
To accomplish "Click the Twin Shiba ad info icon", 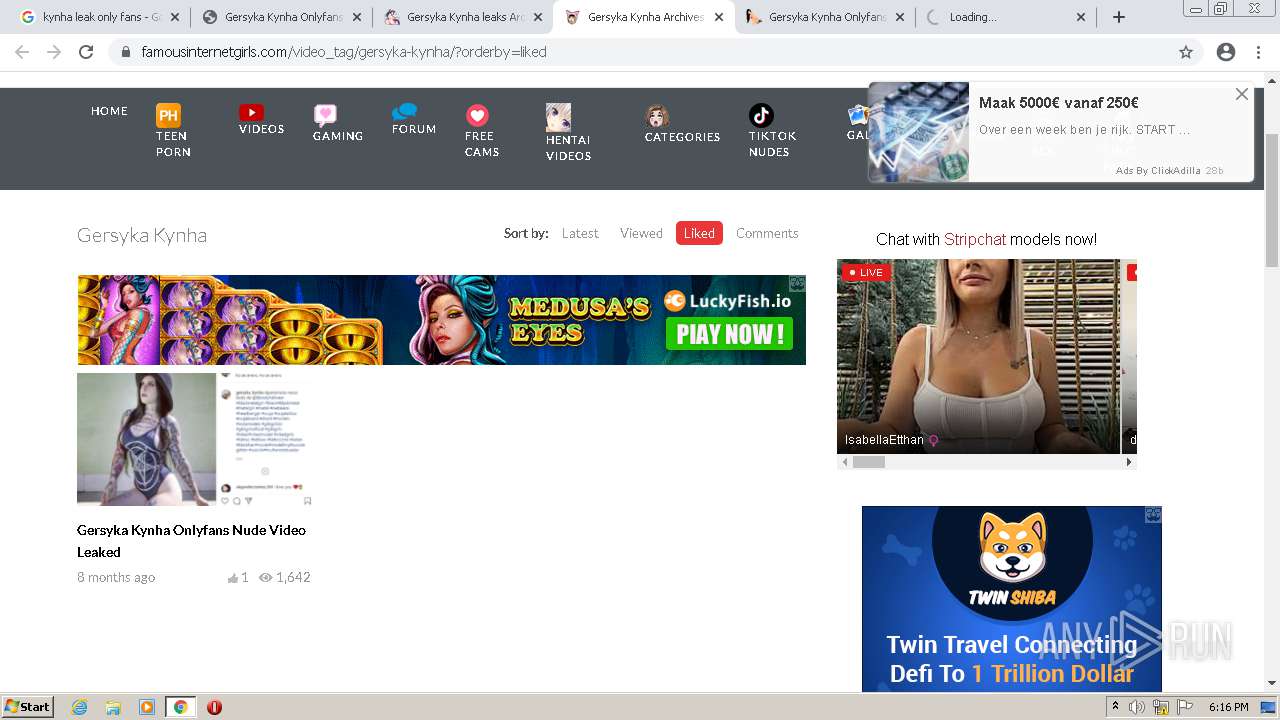I will click(x=1153, y=514).
